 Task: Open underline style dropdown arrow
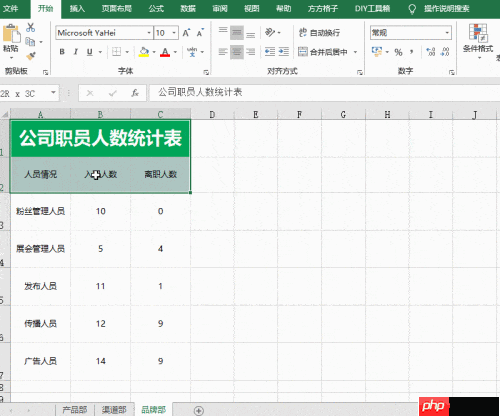click(100, 52)
